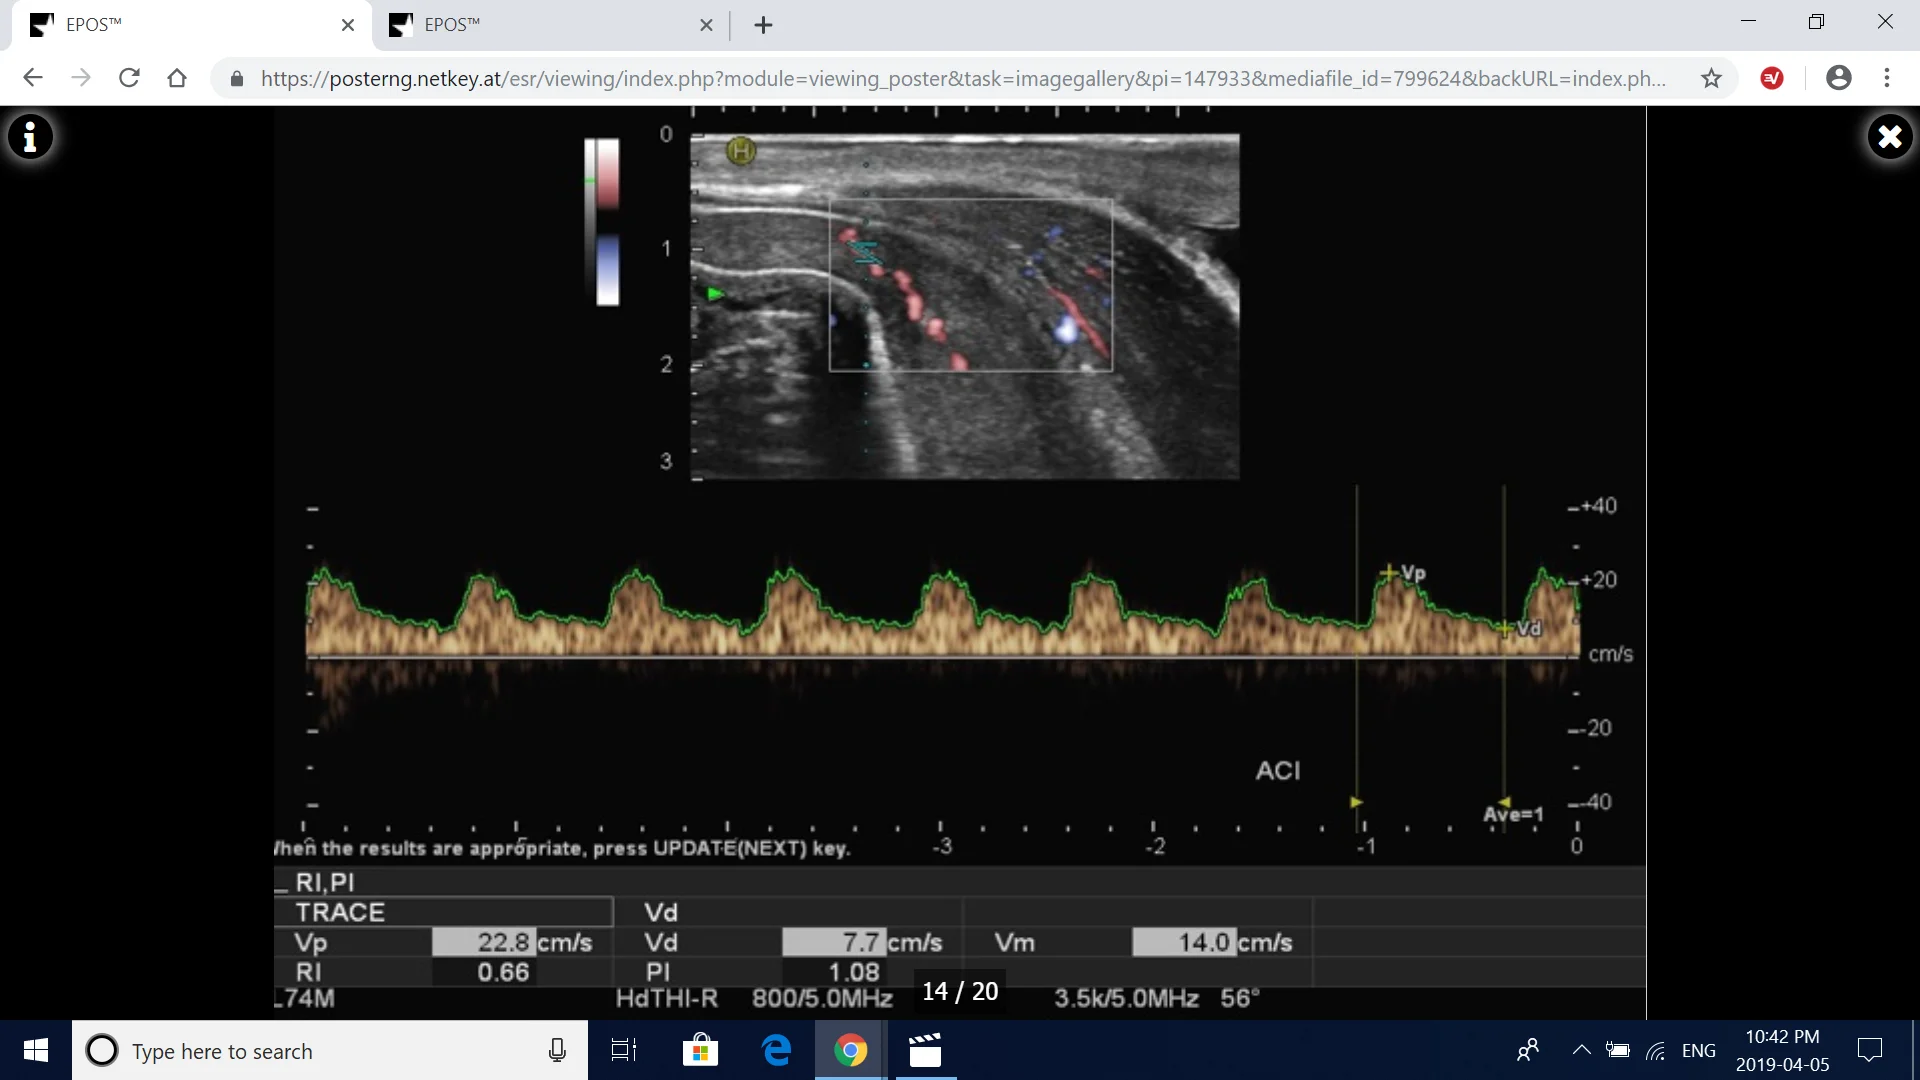The height and width of the screenshot is (1080, 1920).
Task: Switch language via the ENG indicator
Action: (x=1699, y=1051)
